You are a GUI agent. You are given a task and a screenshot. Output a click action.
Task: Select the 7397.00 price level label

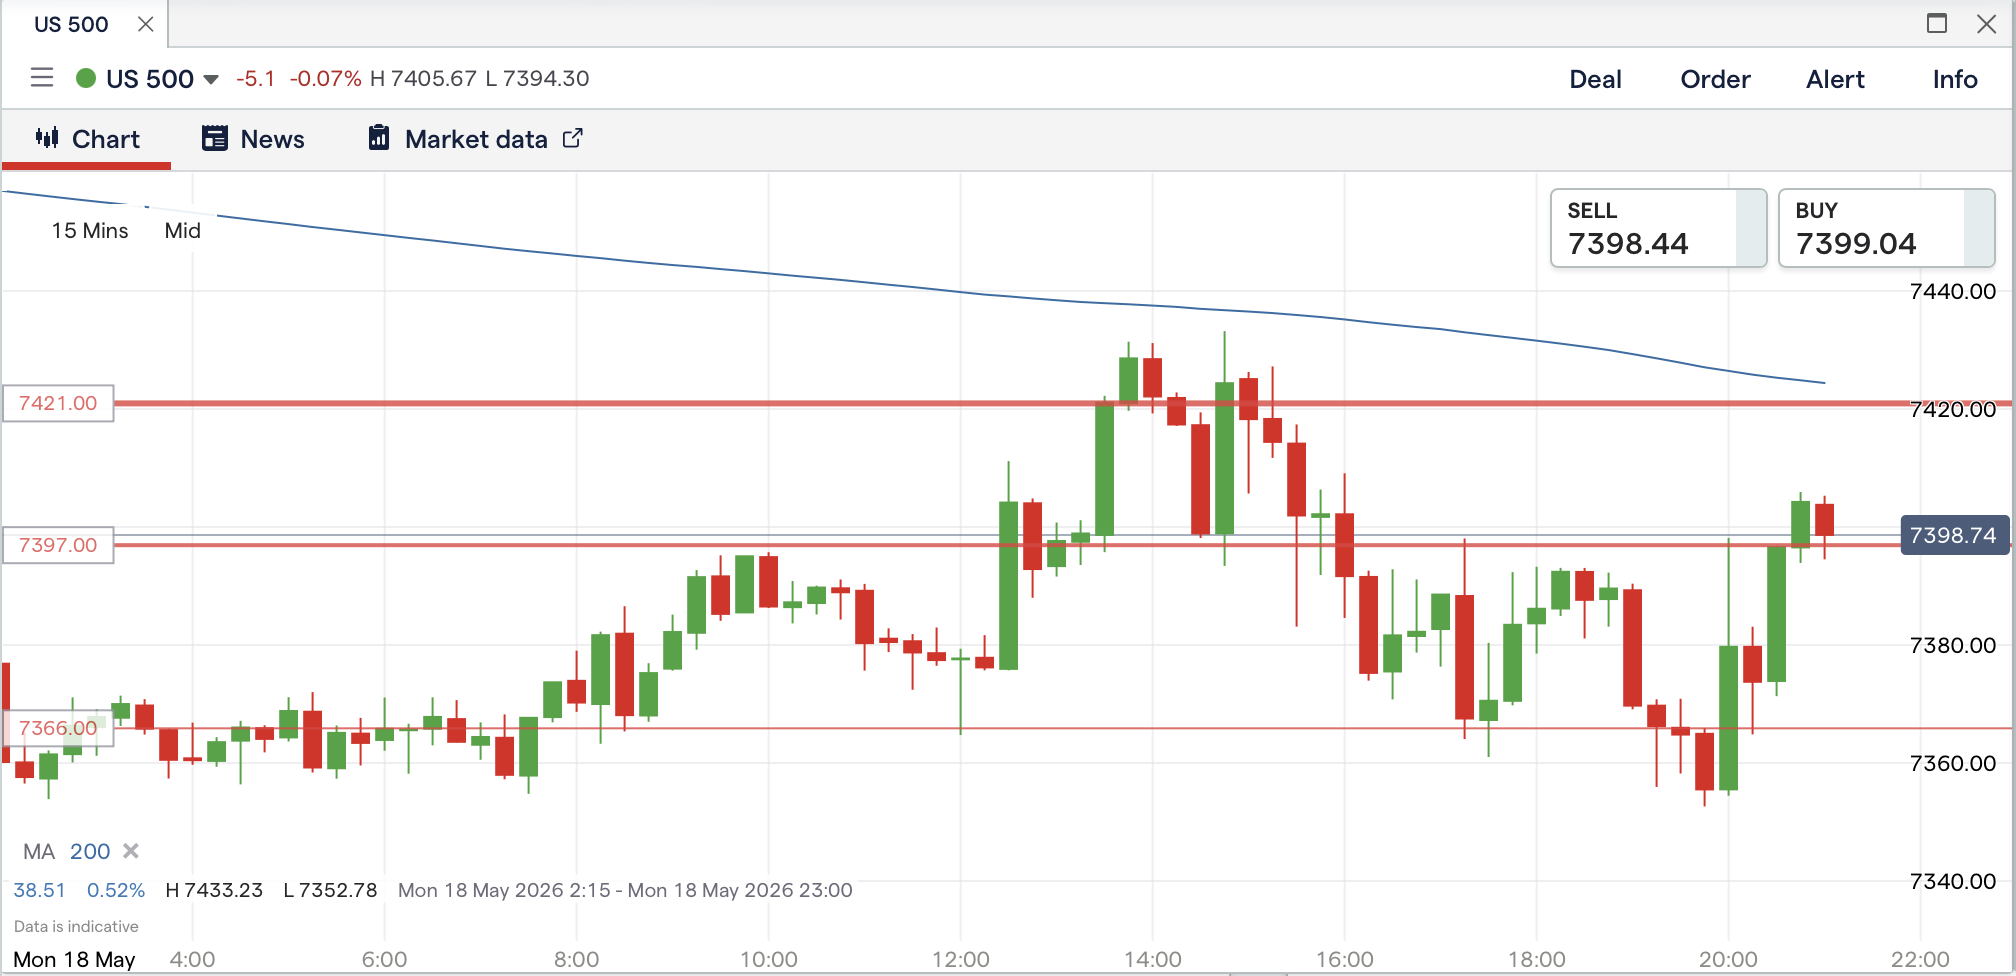58,545
